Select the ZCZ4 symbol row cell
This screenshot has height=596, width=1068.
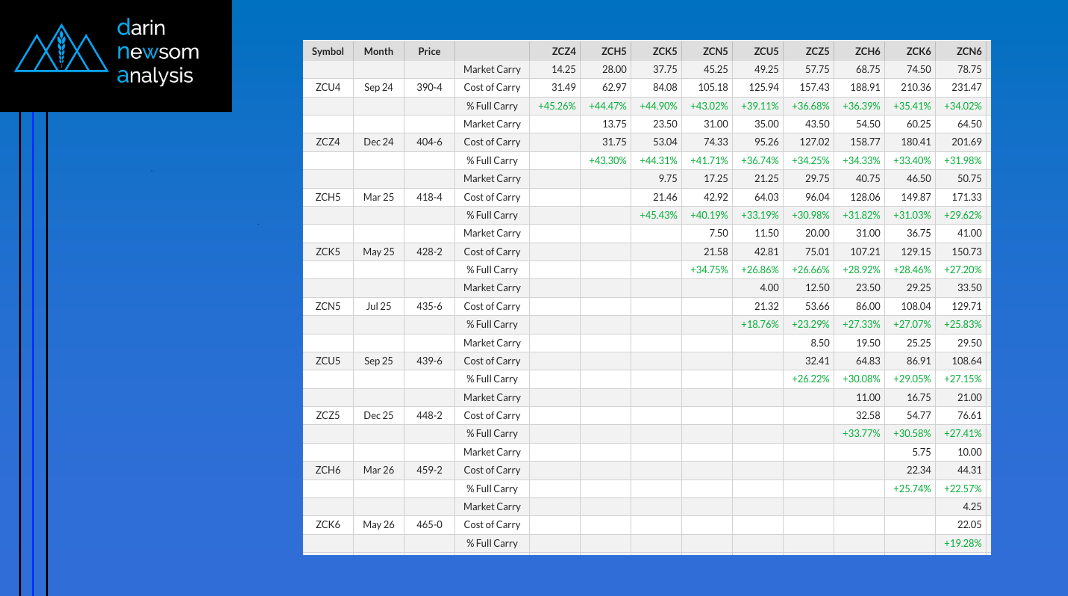327,142
